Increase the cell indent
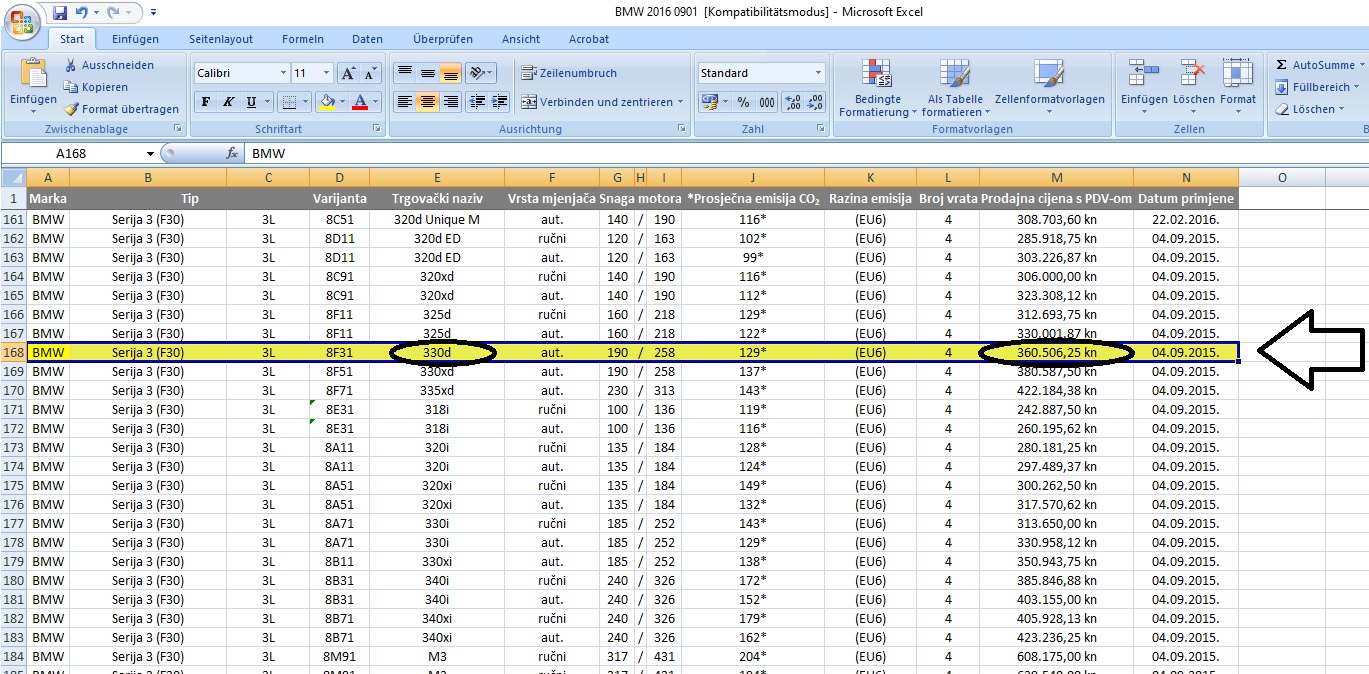The height and width of the screenshot is (674, 1369). 500,102
